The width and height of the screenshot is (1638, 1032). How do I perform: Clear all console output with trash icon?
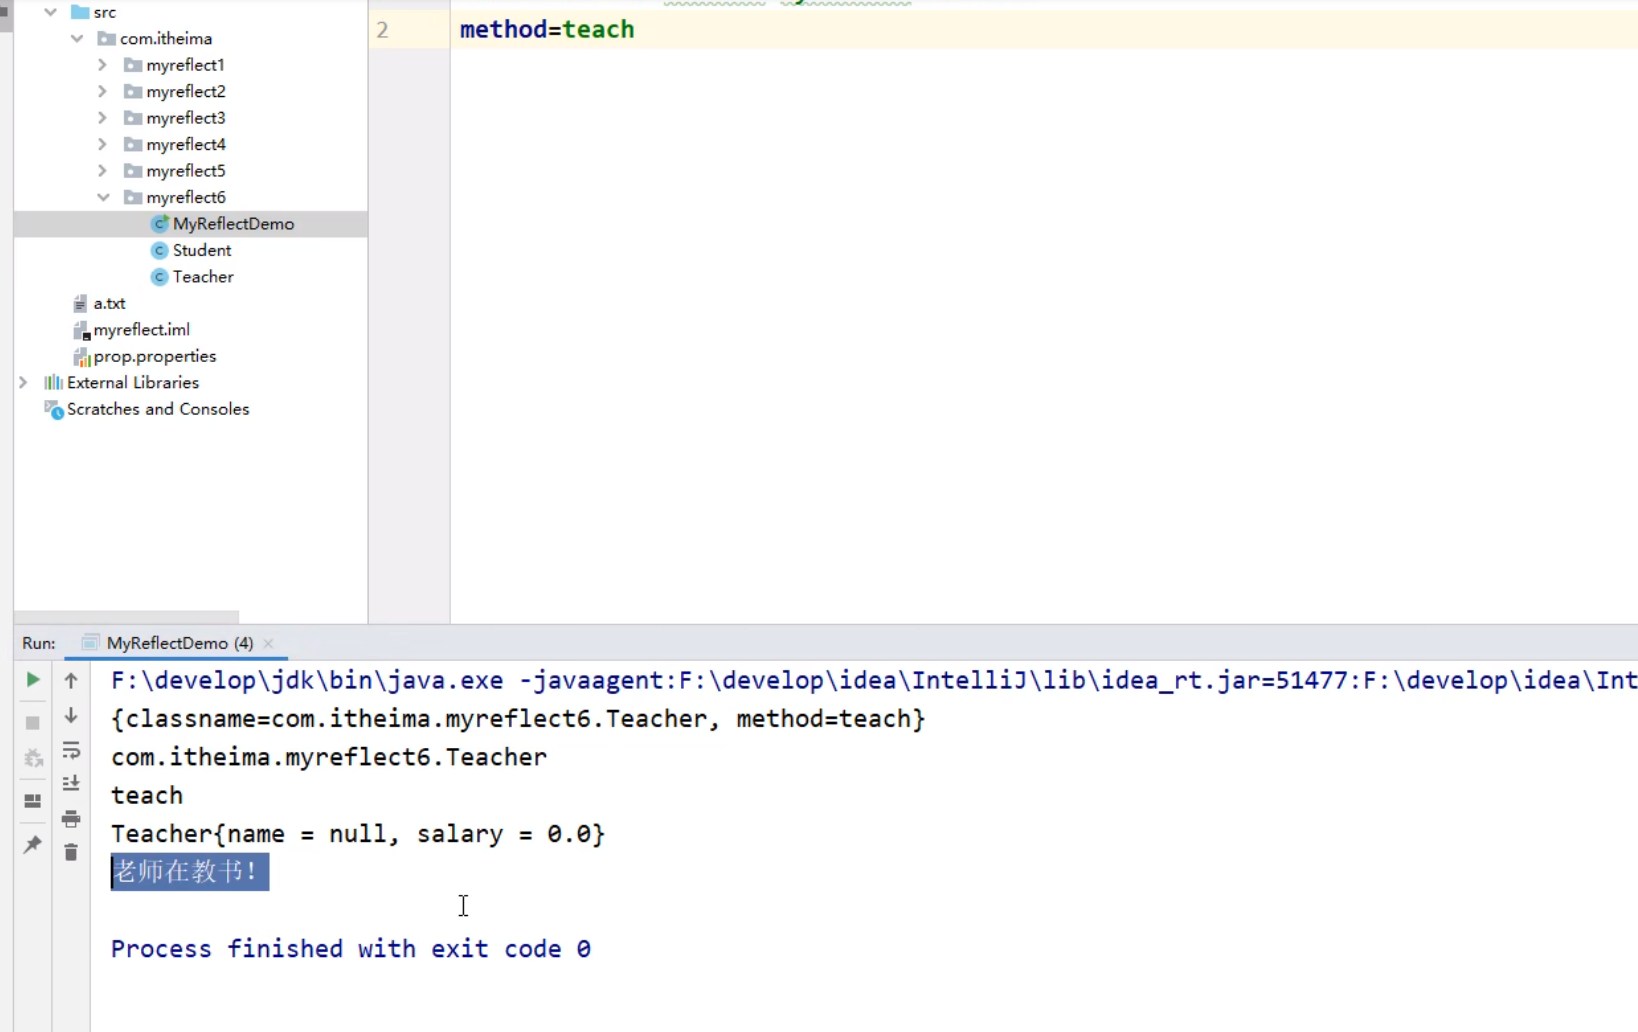tap(71, 852)
